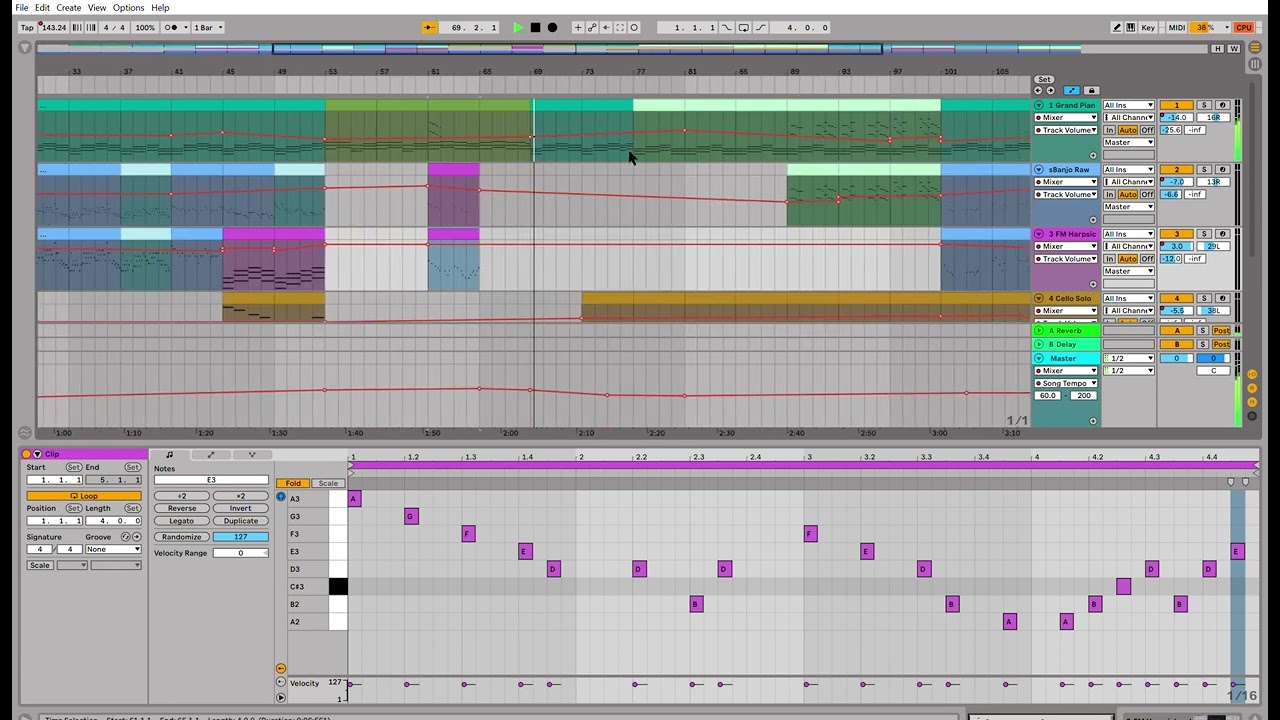
Task: Arm the 3 FM Harpsic track
Action: point(1222,233)
